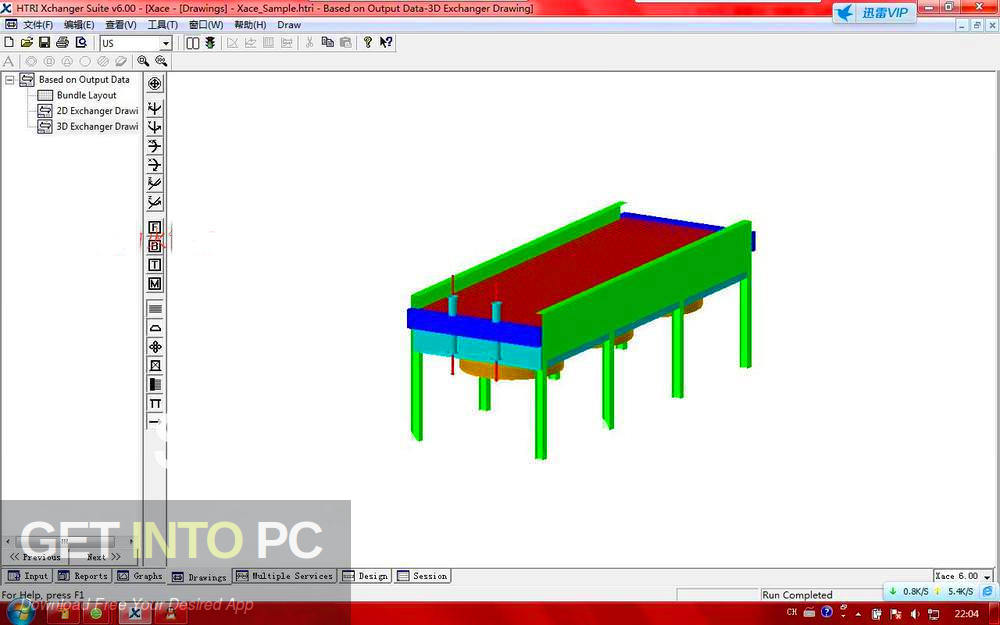Switch to Front view with F icon

[x=154, y=228]
